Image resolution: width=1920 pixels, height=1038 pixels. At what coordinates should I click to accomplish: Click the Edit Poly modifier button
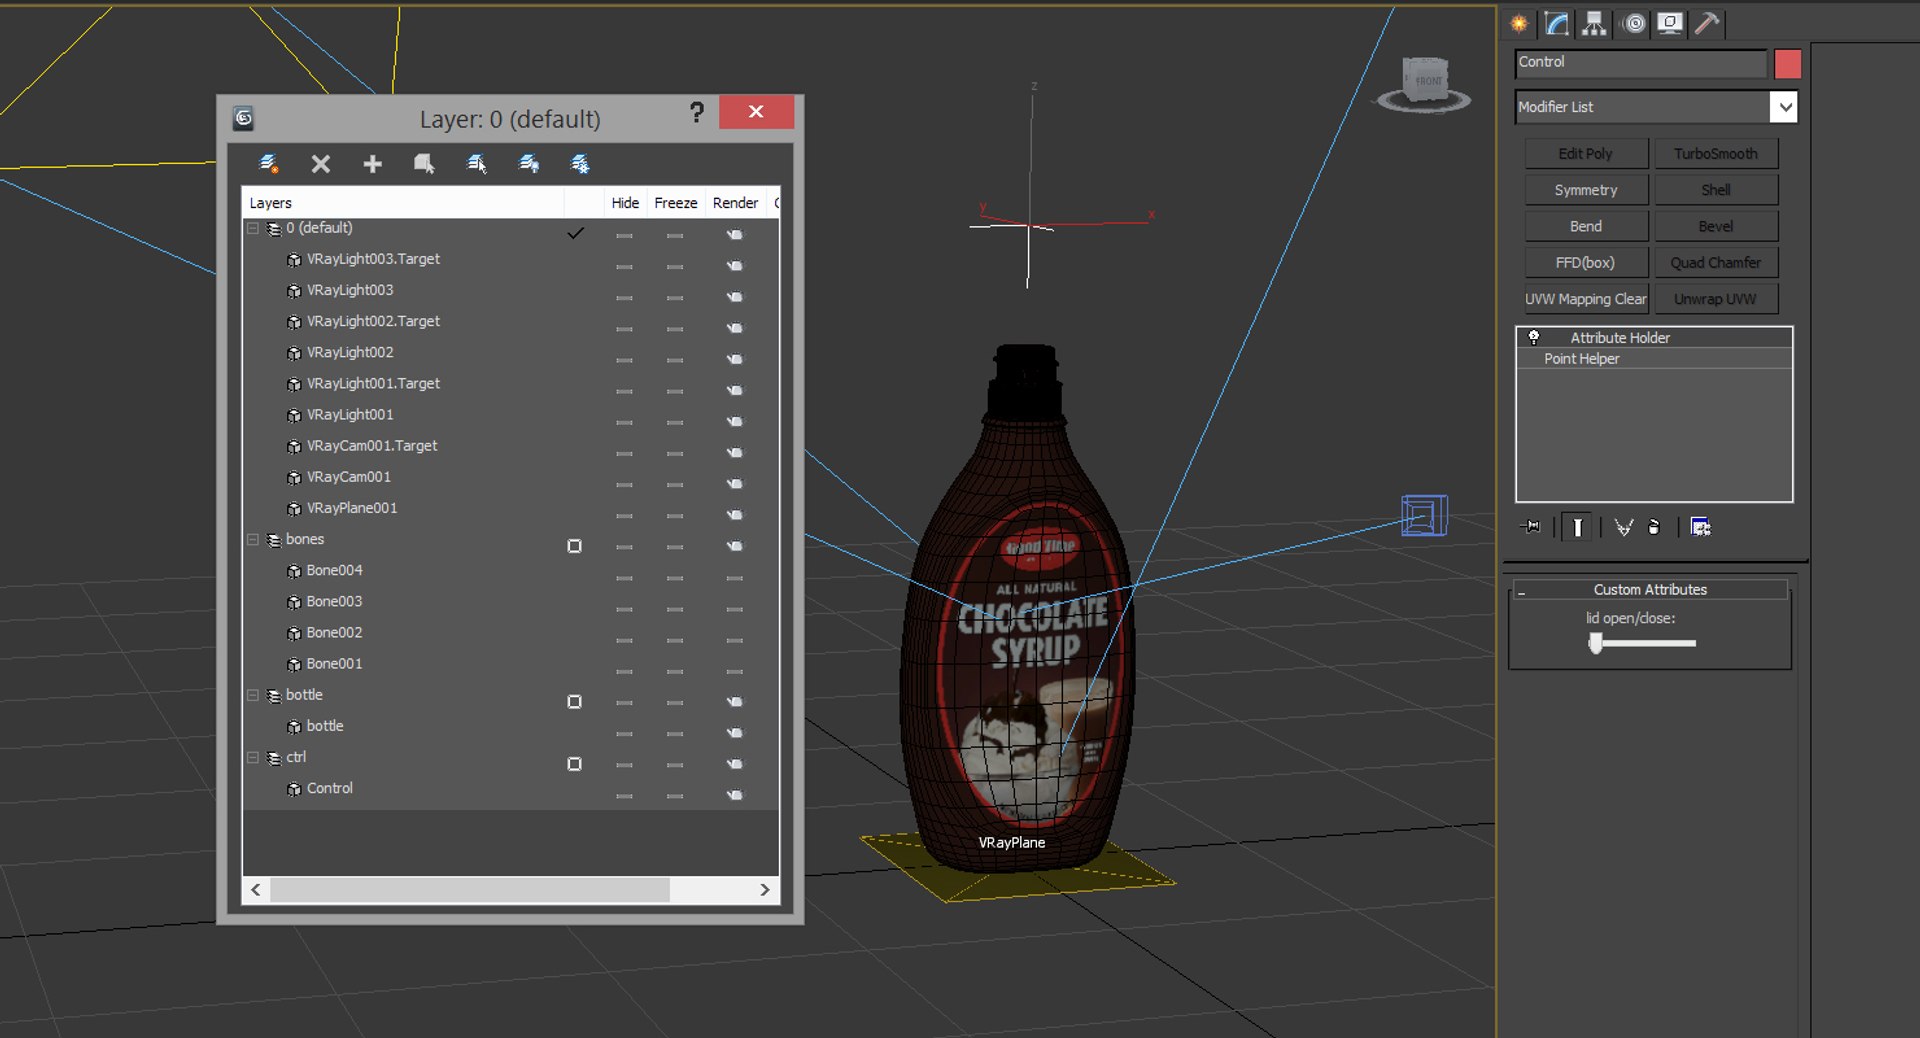[x=1586, y=154]
